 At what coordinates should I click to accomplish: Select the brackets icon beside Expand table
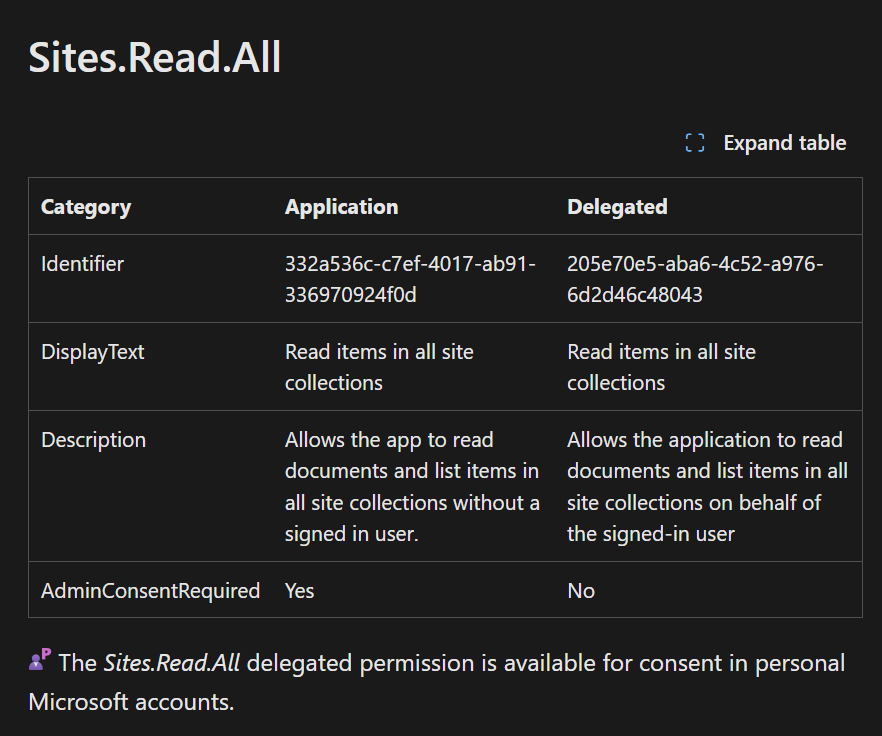click(x=694, y=143)
